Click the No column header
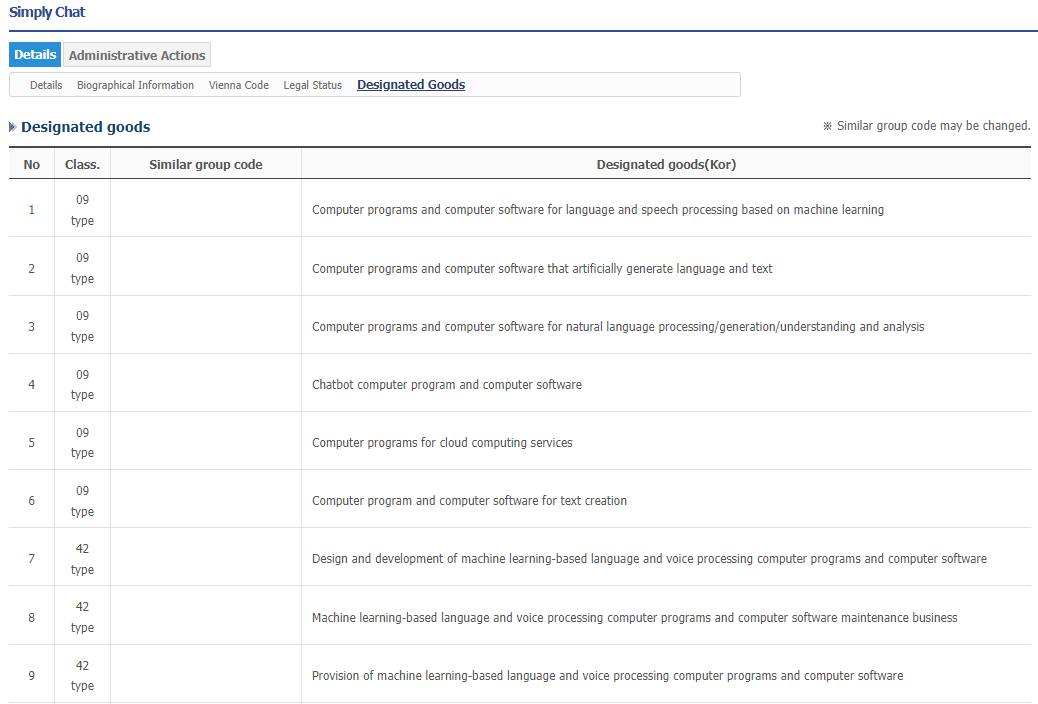This screenshot has width=1038, height=704. pos(32,164)
